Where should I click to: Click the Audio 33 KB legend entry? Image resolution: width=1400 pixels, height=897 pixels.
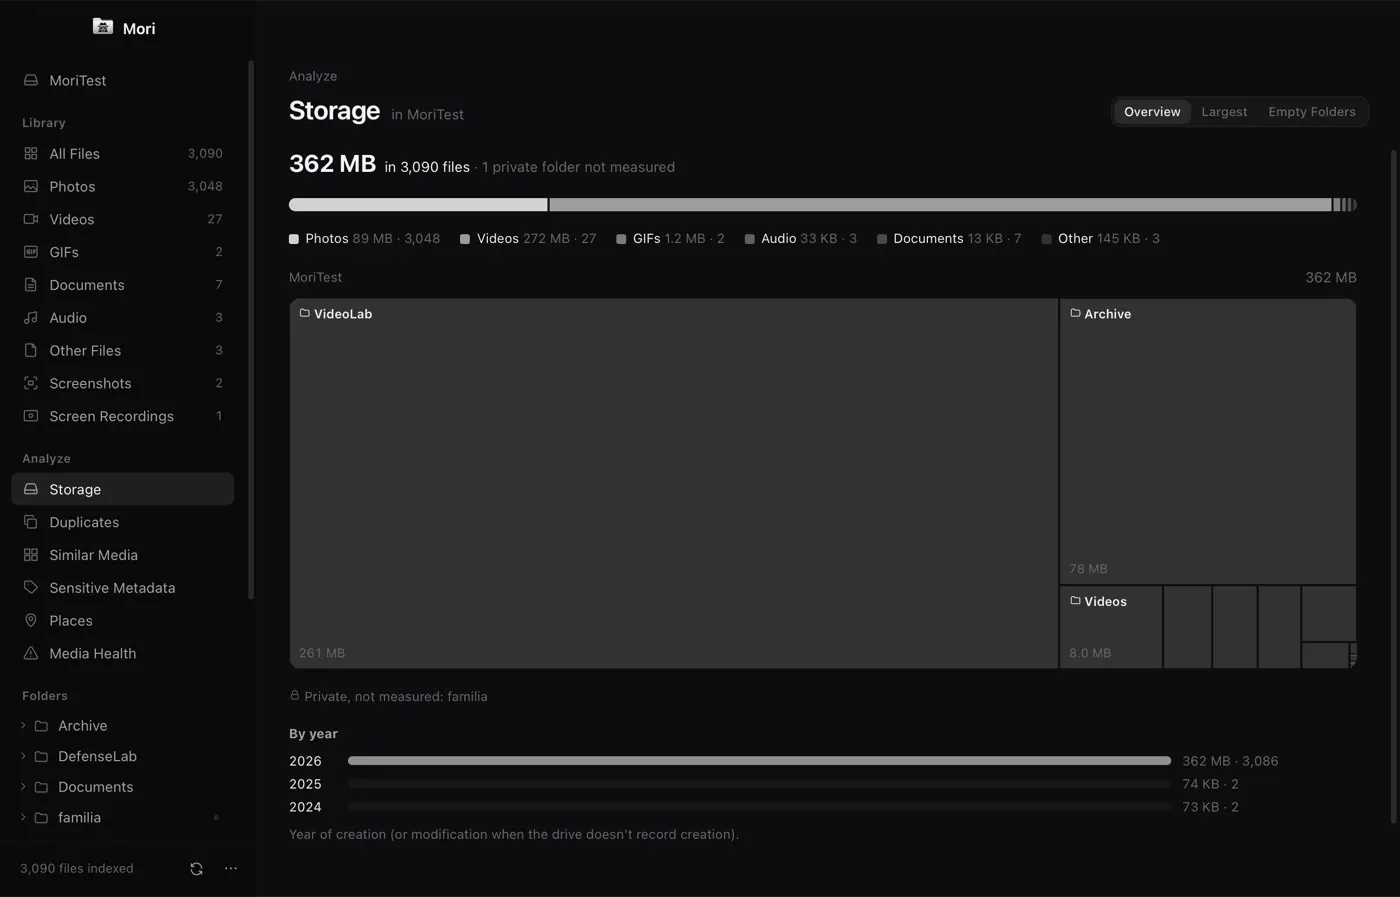coord(800,239)
